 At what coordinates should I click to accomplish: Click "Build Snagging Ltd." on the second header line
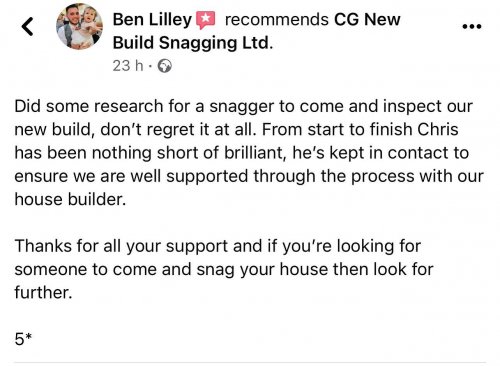(x=193, y=43)
